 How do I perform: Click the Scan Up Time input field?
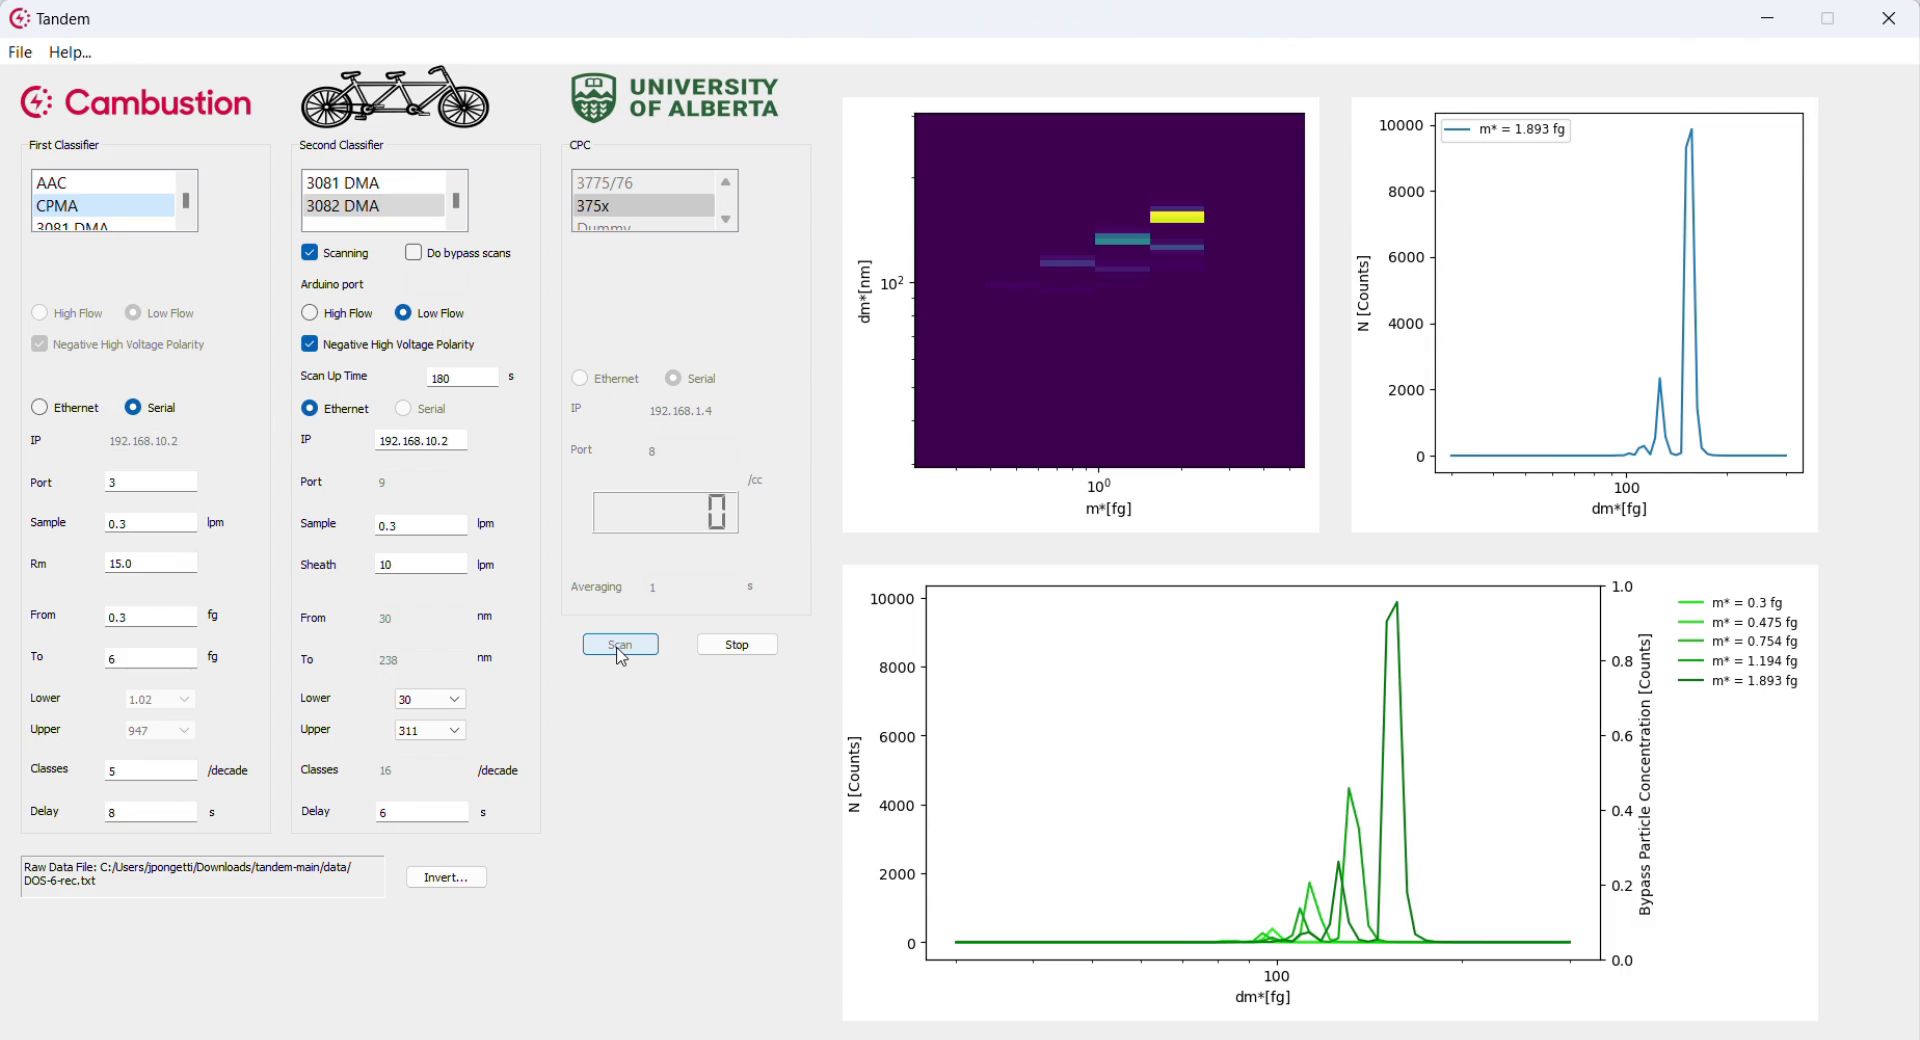(462, 377)
